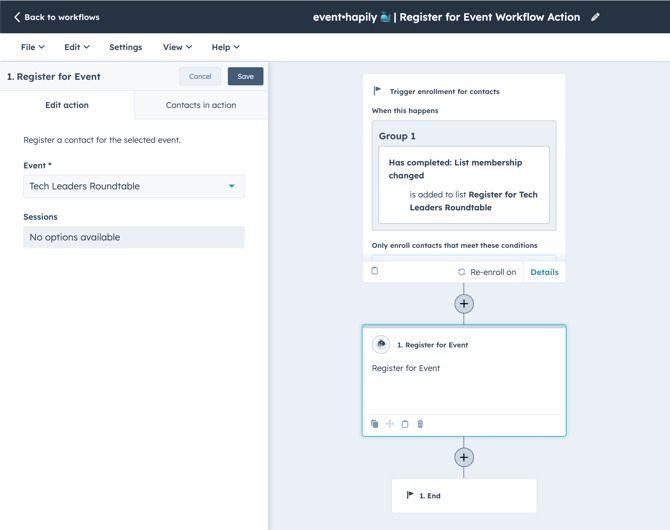Click the trash icon to delete Register for Event action
The width and height of the screenshot is (670, 530).
tap(420, 424)
